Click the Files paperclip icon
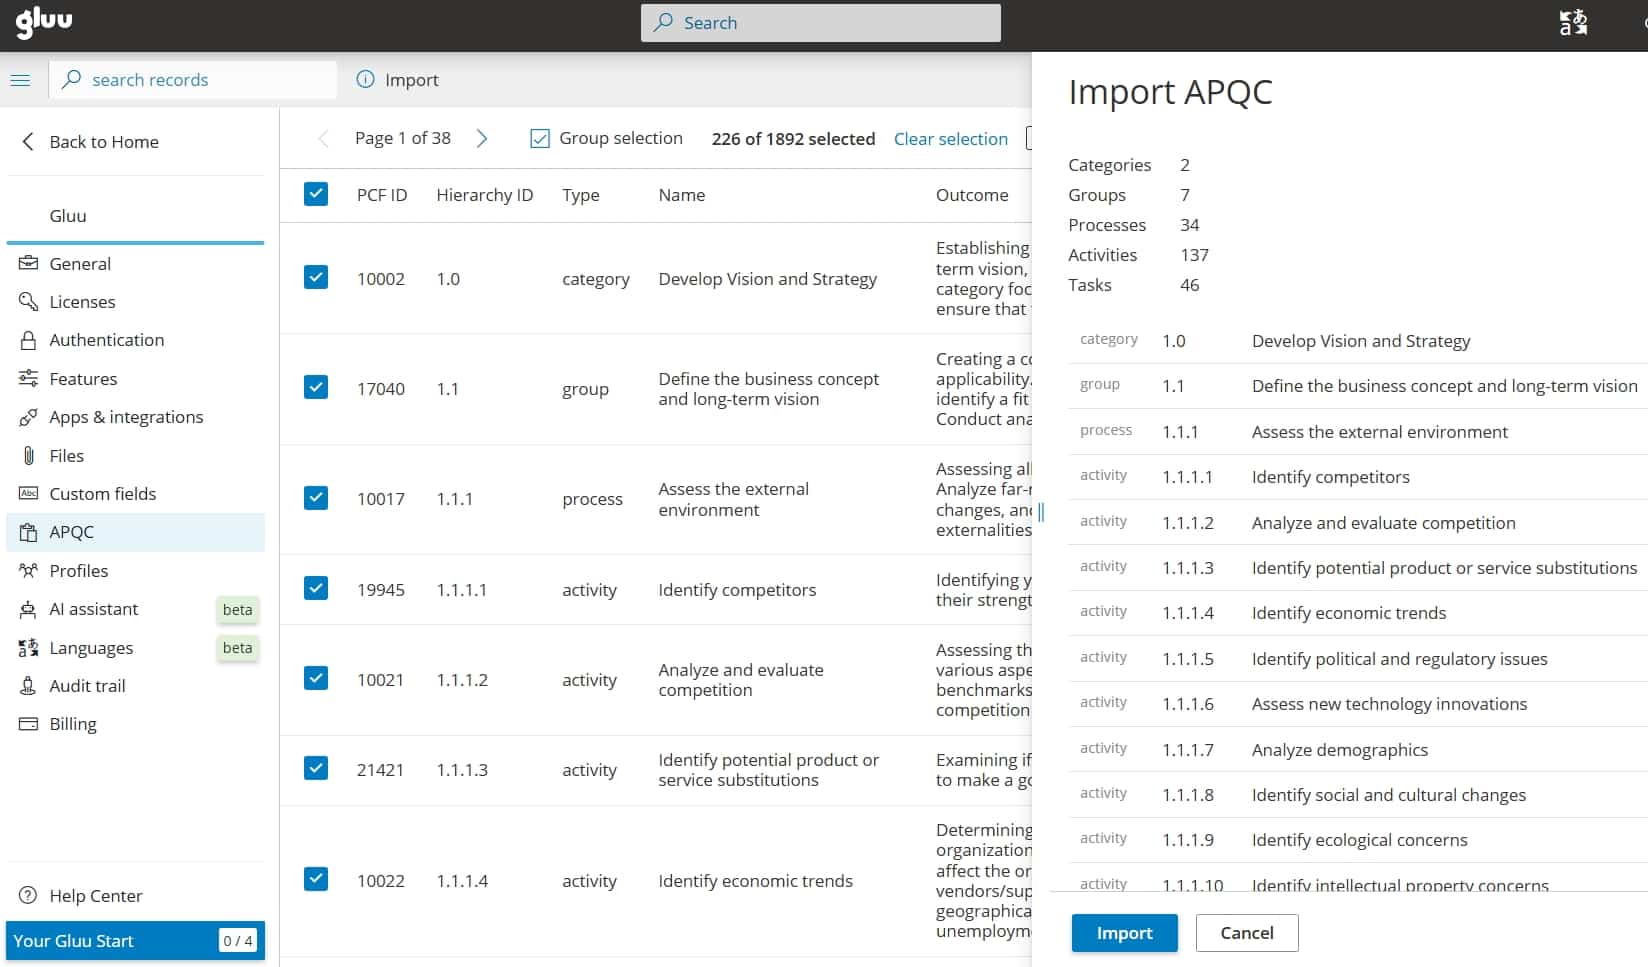 (x=28, y=456)
